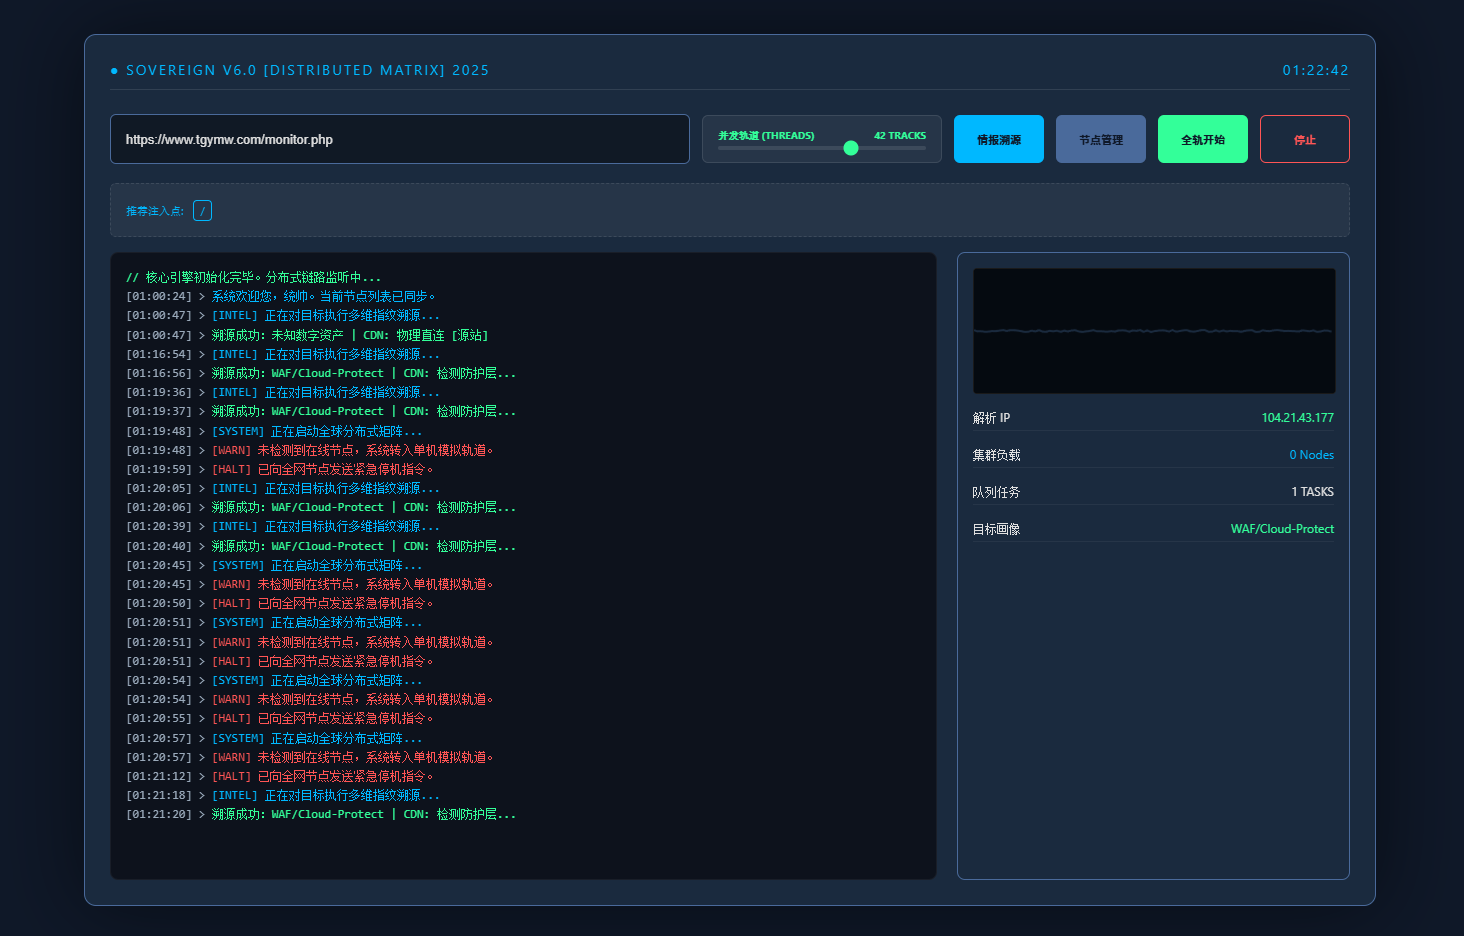Screen dimensions: 1464x936
Task: Click the SOVEREIGN V6.0 header title
Action: click(x=307, y=71)
